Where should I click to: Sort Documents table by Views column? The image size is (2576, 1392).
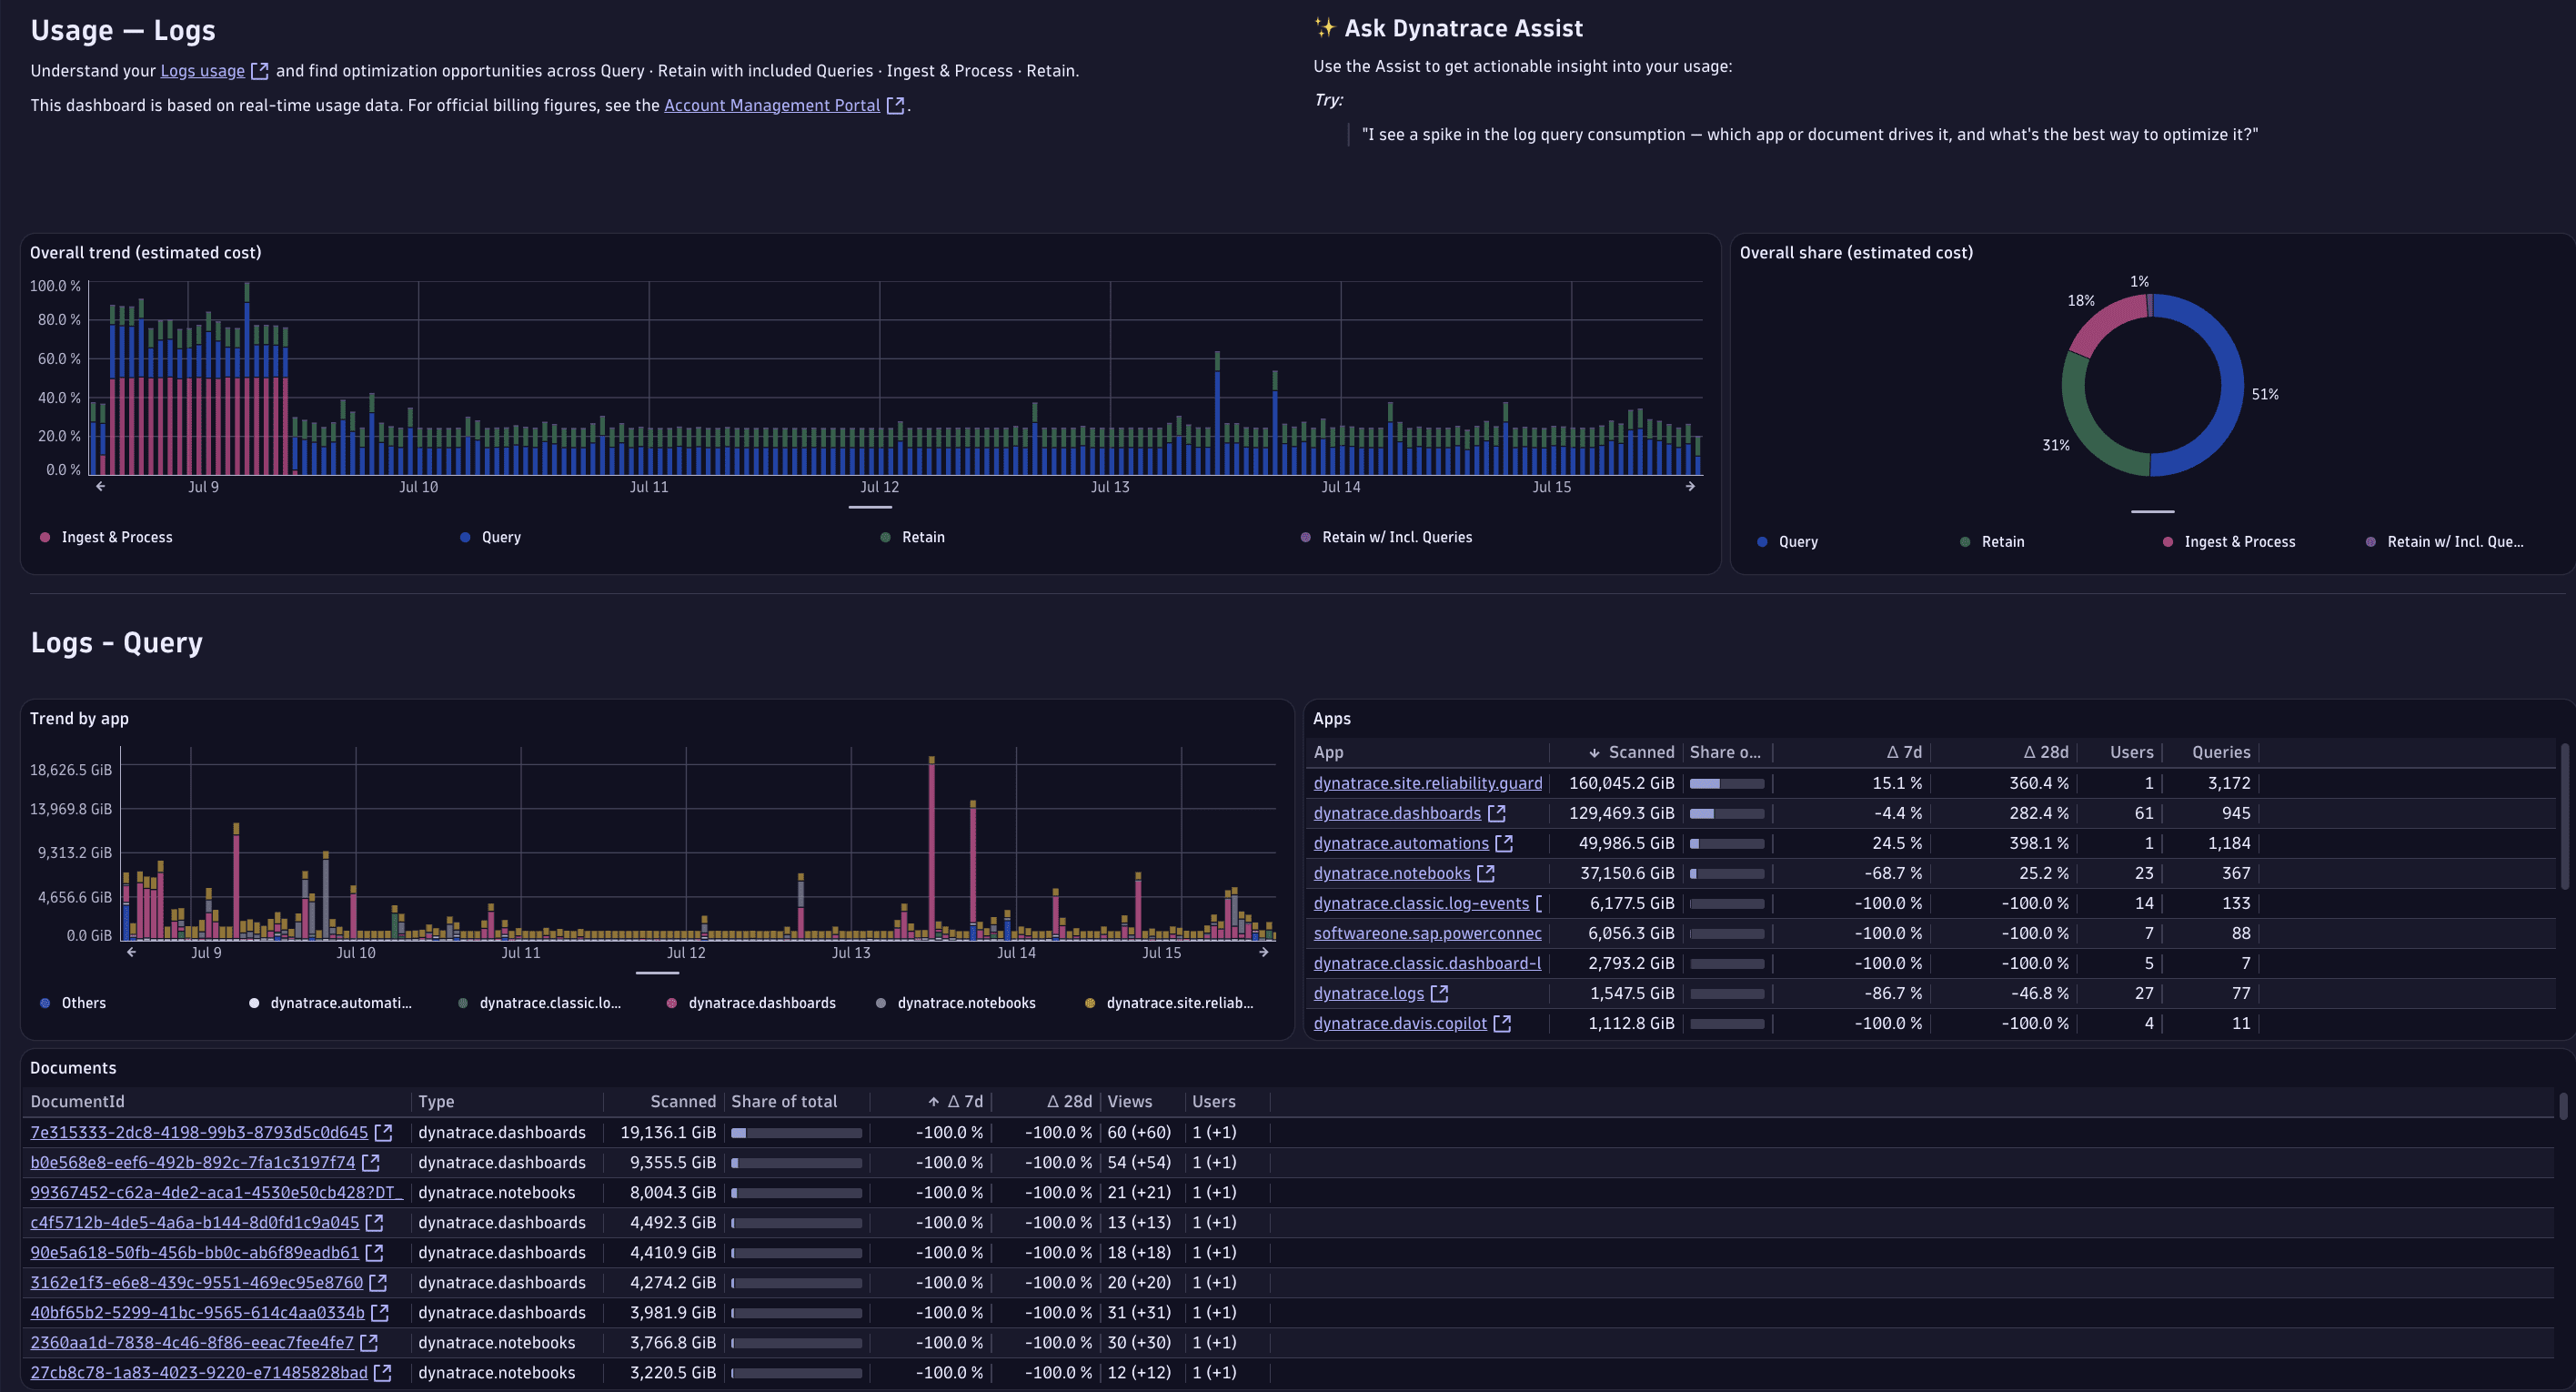1129,1101
